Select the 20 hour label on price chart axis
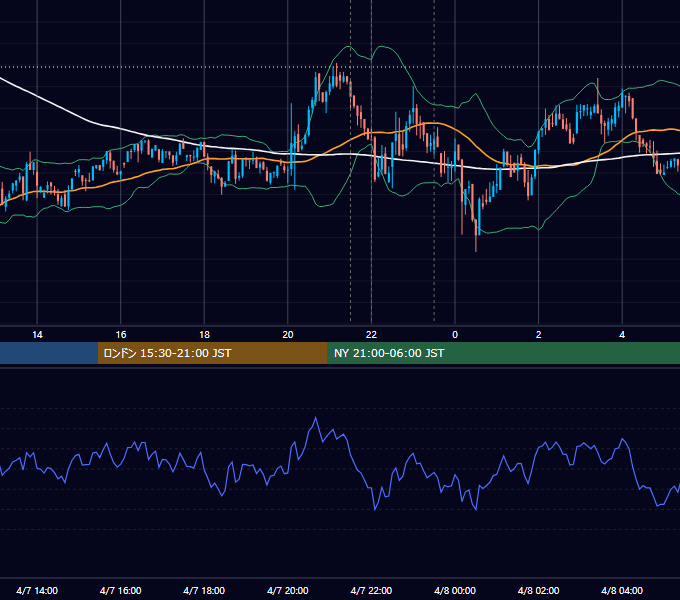Image resolution: width=680 pixels, height=600 pixels. point(288,335)
